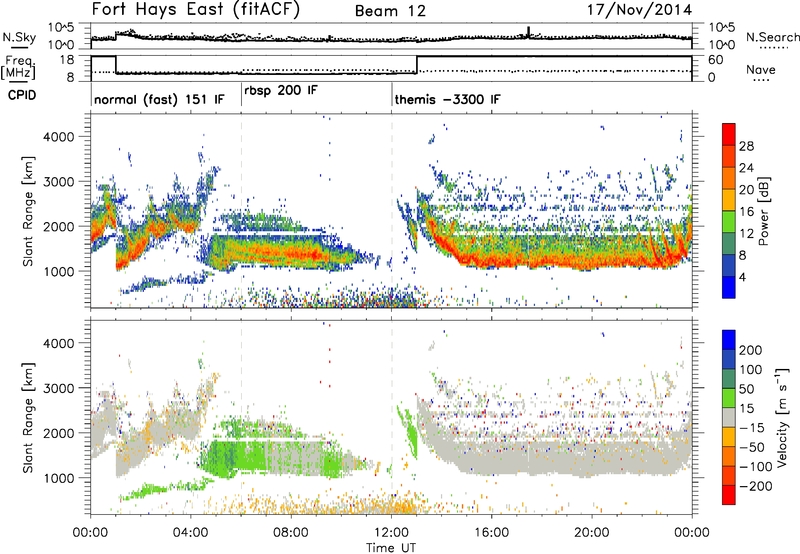Click the 08:00 time axis label
The height and width of the screenshot is (554, 800).
[291, 533]
